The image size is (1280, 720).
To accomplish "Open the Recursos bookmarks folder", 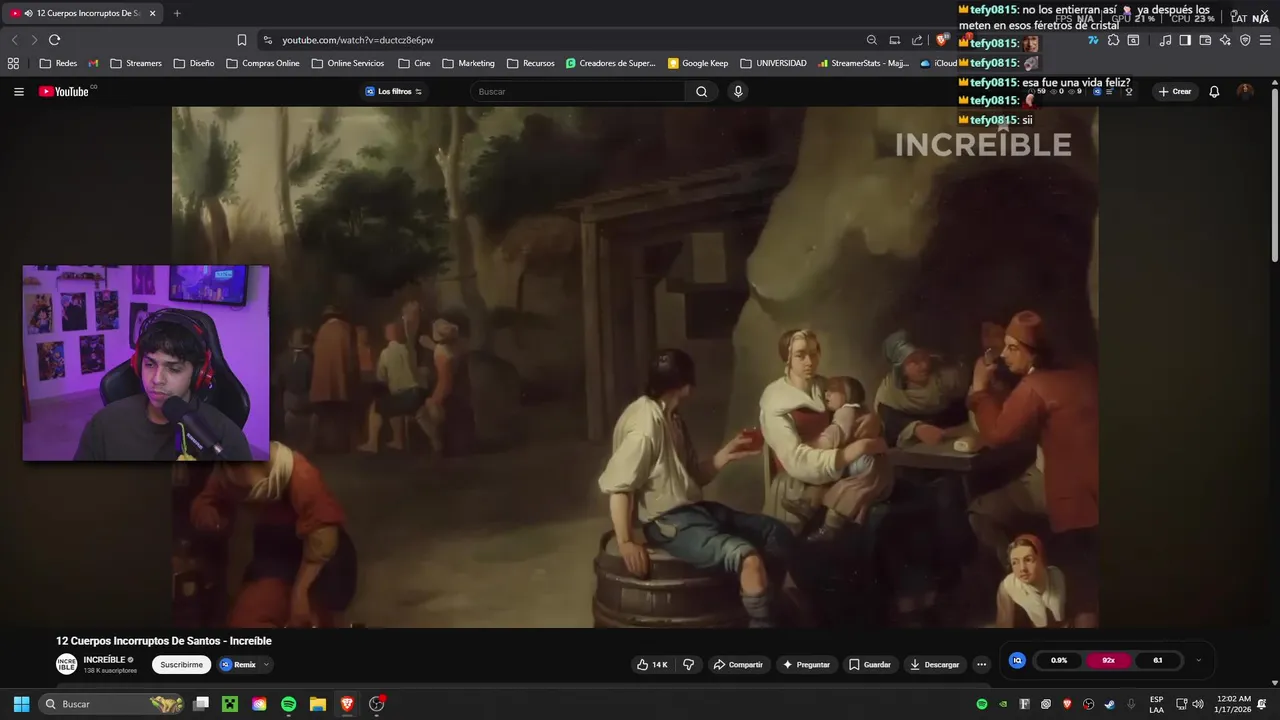I will pos(530,63).
